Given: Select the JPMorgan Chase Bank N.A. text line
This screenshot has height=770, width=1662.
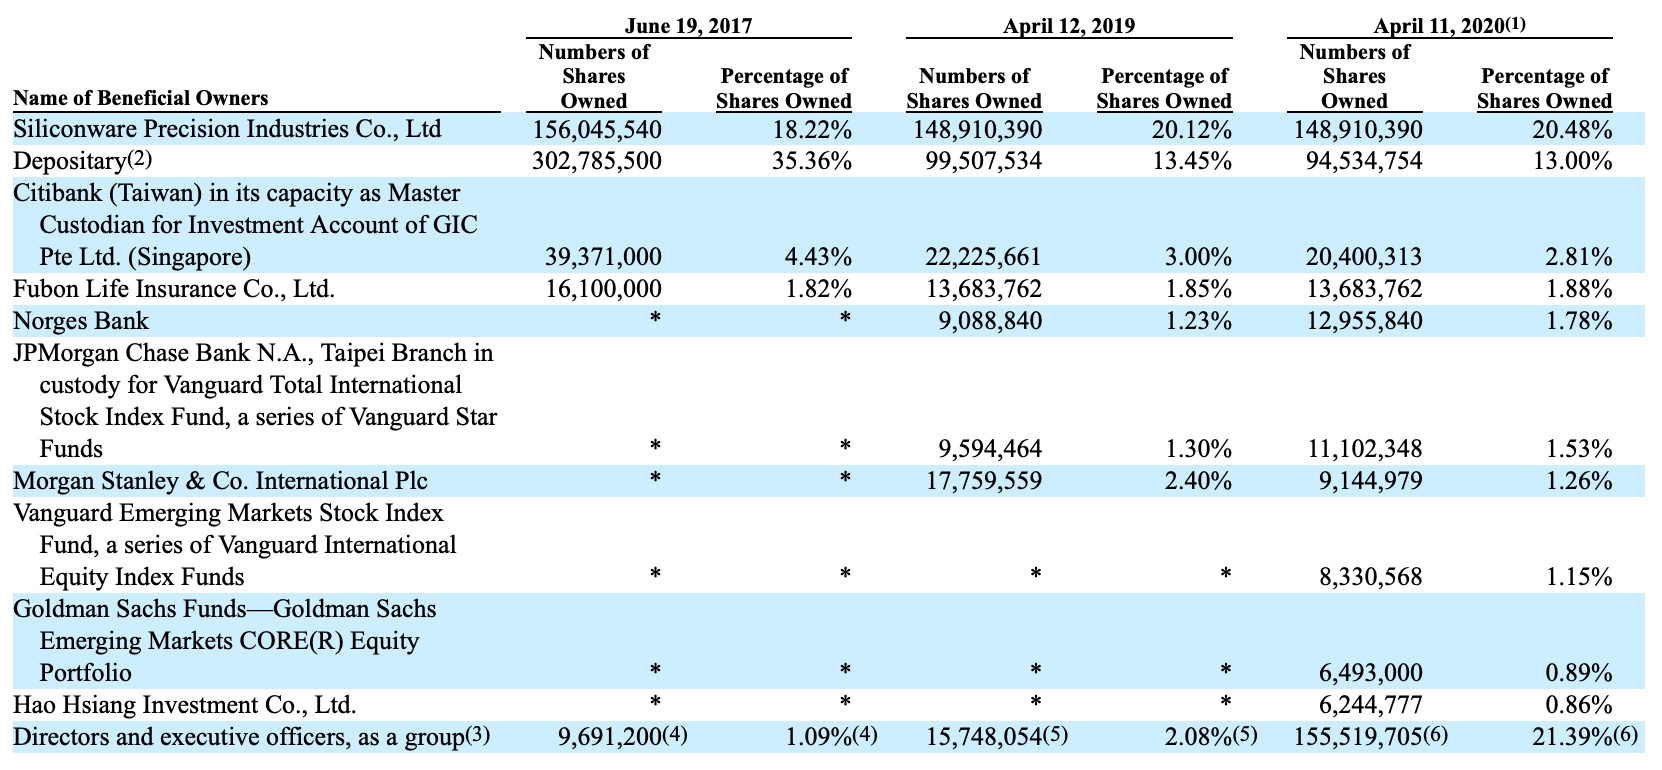Looking at the screenshot, I should (x=253, y=353).
